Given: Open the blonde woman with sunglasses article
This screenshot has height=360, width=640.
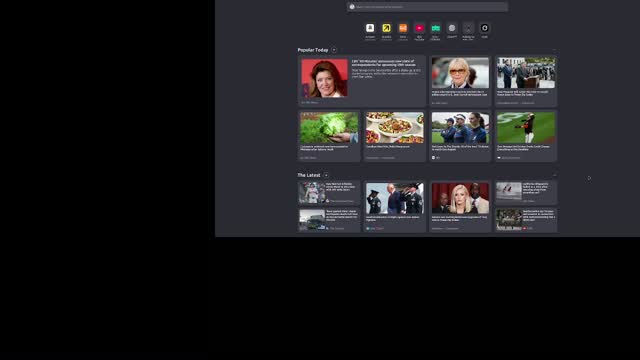Looking at the screenshot, I should coord(460,81).
